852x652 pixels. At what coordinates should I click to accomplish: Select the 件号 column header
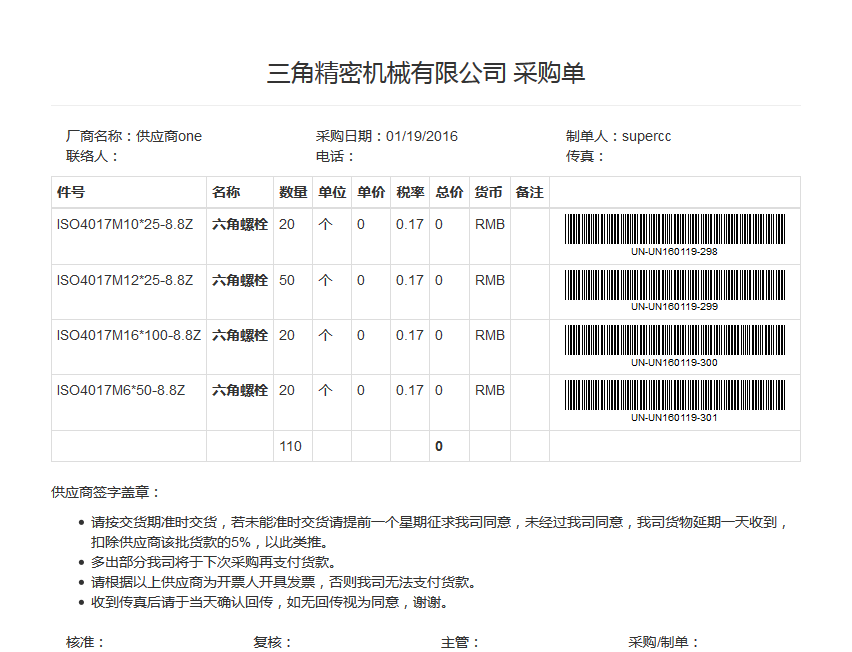point(71,192)
